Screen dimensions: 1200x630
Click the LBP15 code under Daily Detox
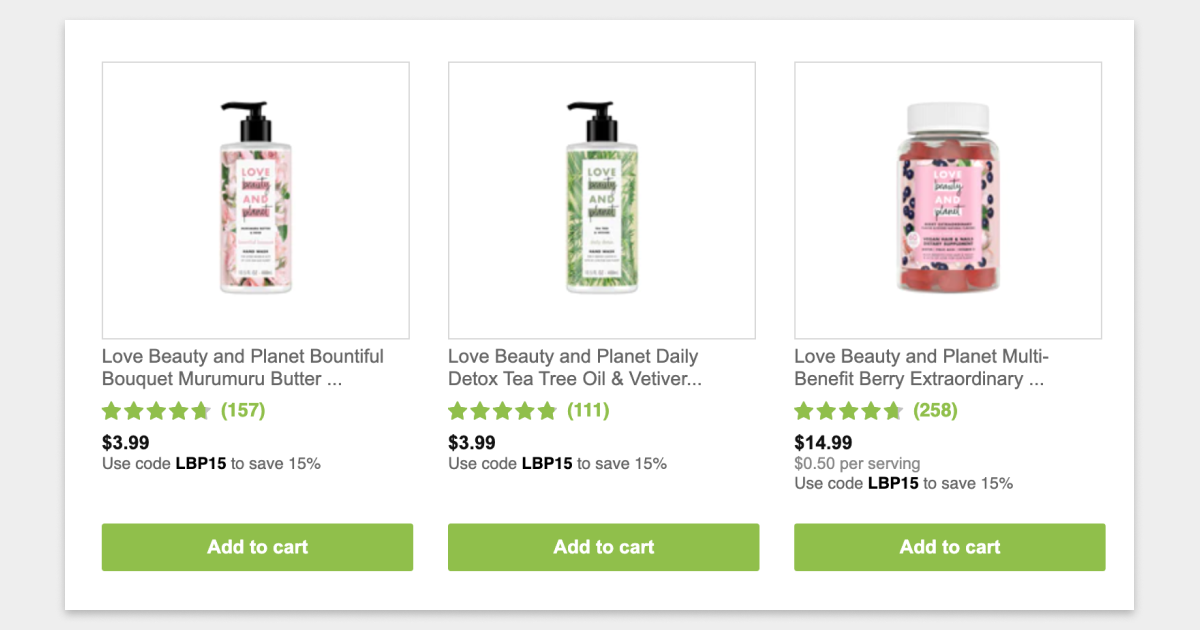tap(547, 464)
